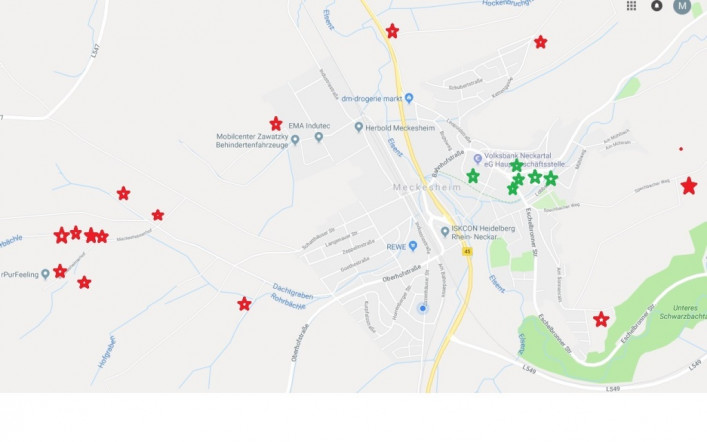Open the dm-drogerie markt place label
Screen dimensions: 707x442
[x=372, y=98]
